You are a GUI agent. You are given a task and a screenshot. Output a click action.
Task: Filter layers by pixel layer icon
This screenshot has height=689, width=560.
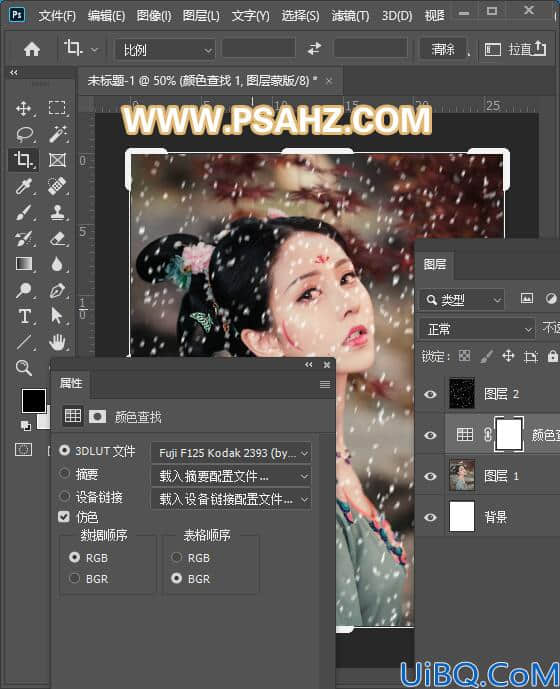tap(527, 299)
